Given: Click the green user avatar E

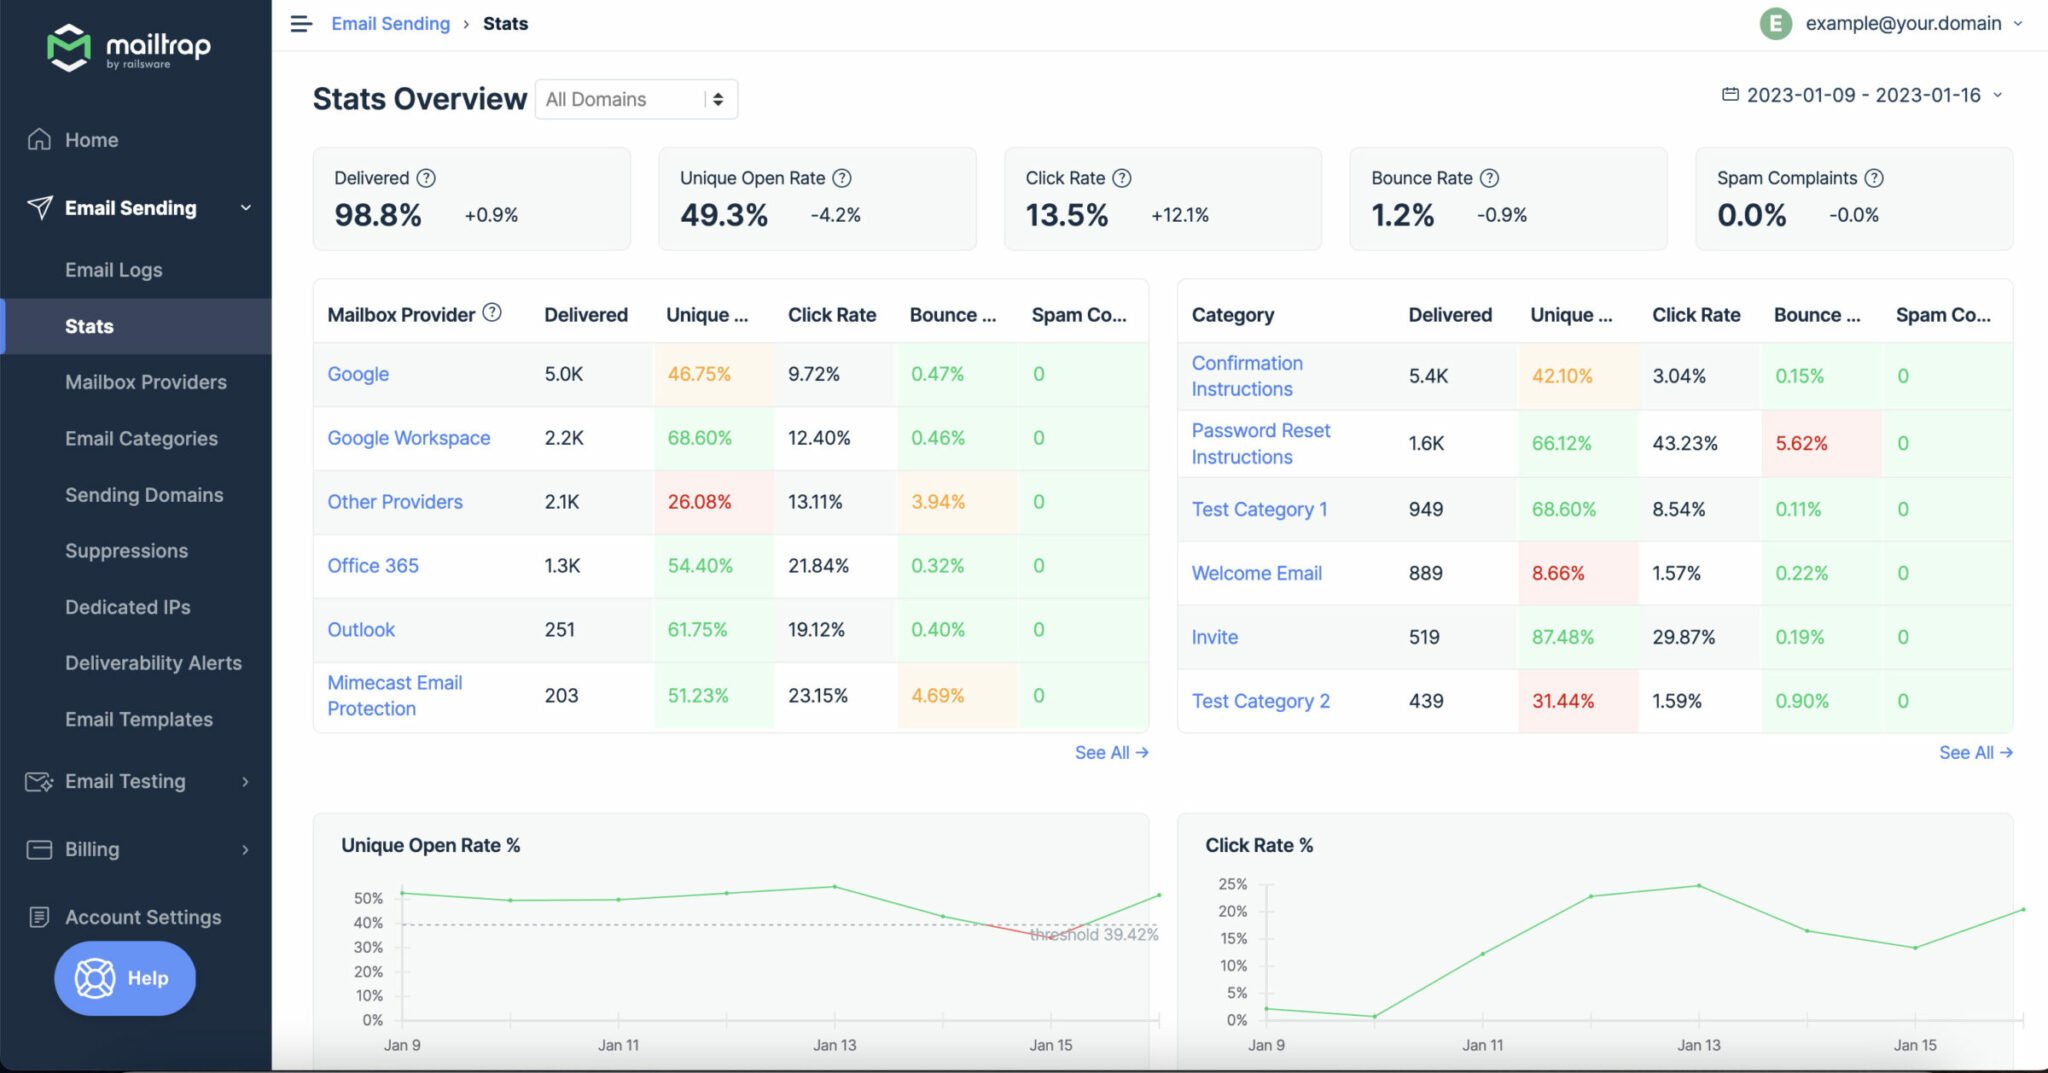Looking at the screenshot, I should (1776, 23).
